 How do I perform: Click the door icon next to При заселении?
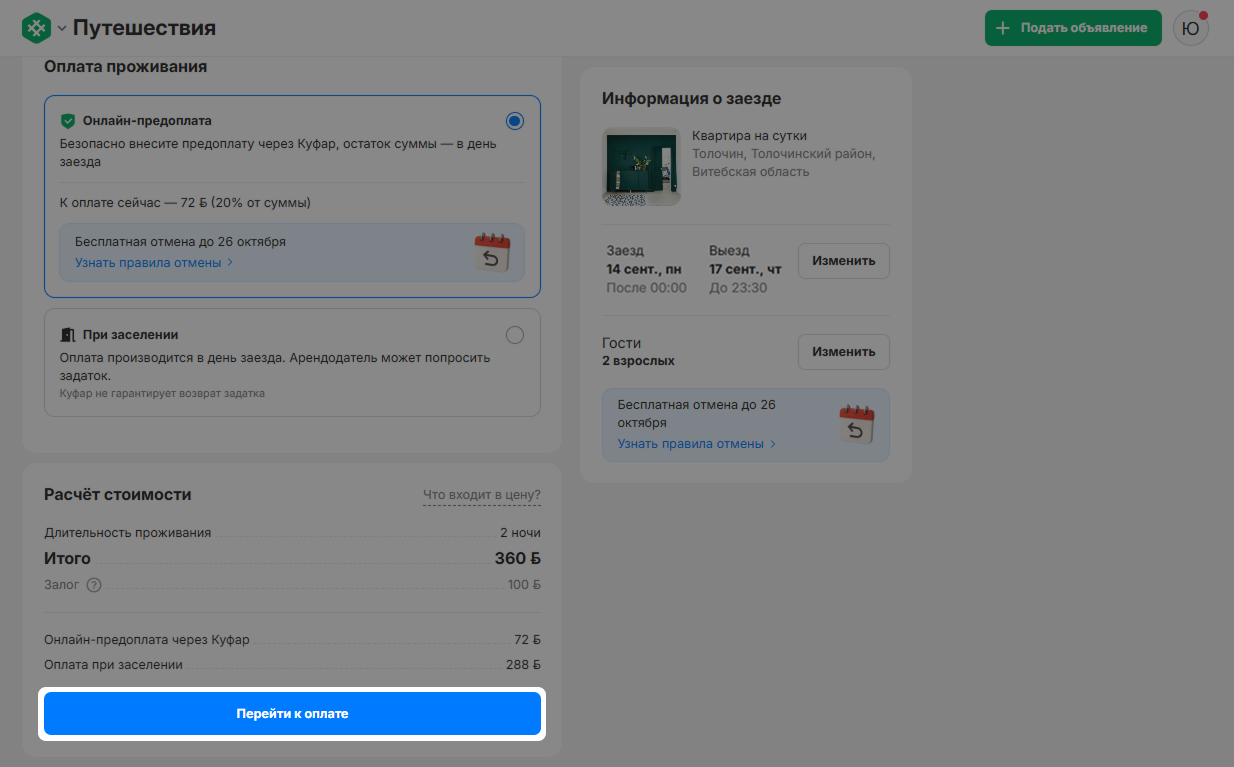(68, 335)
